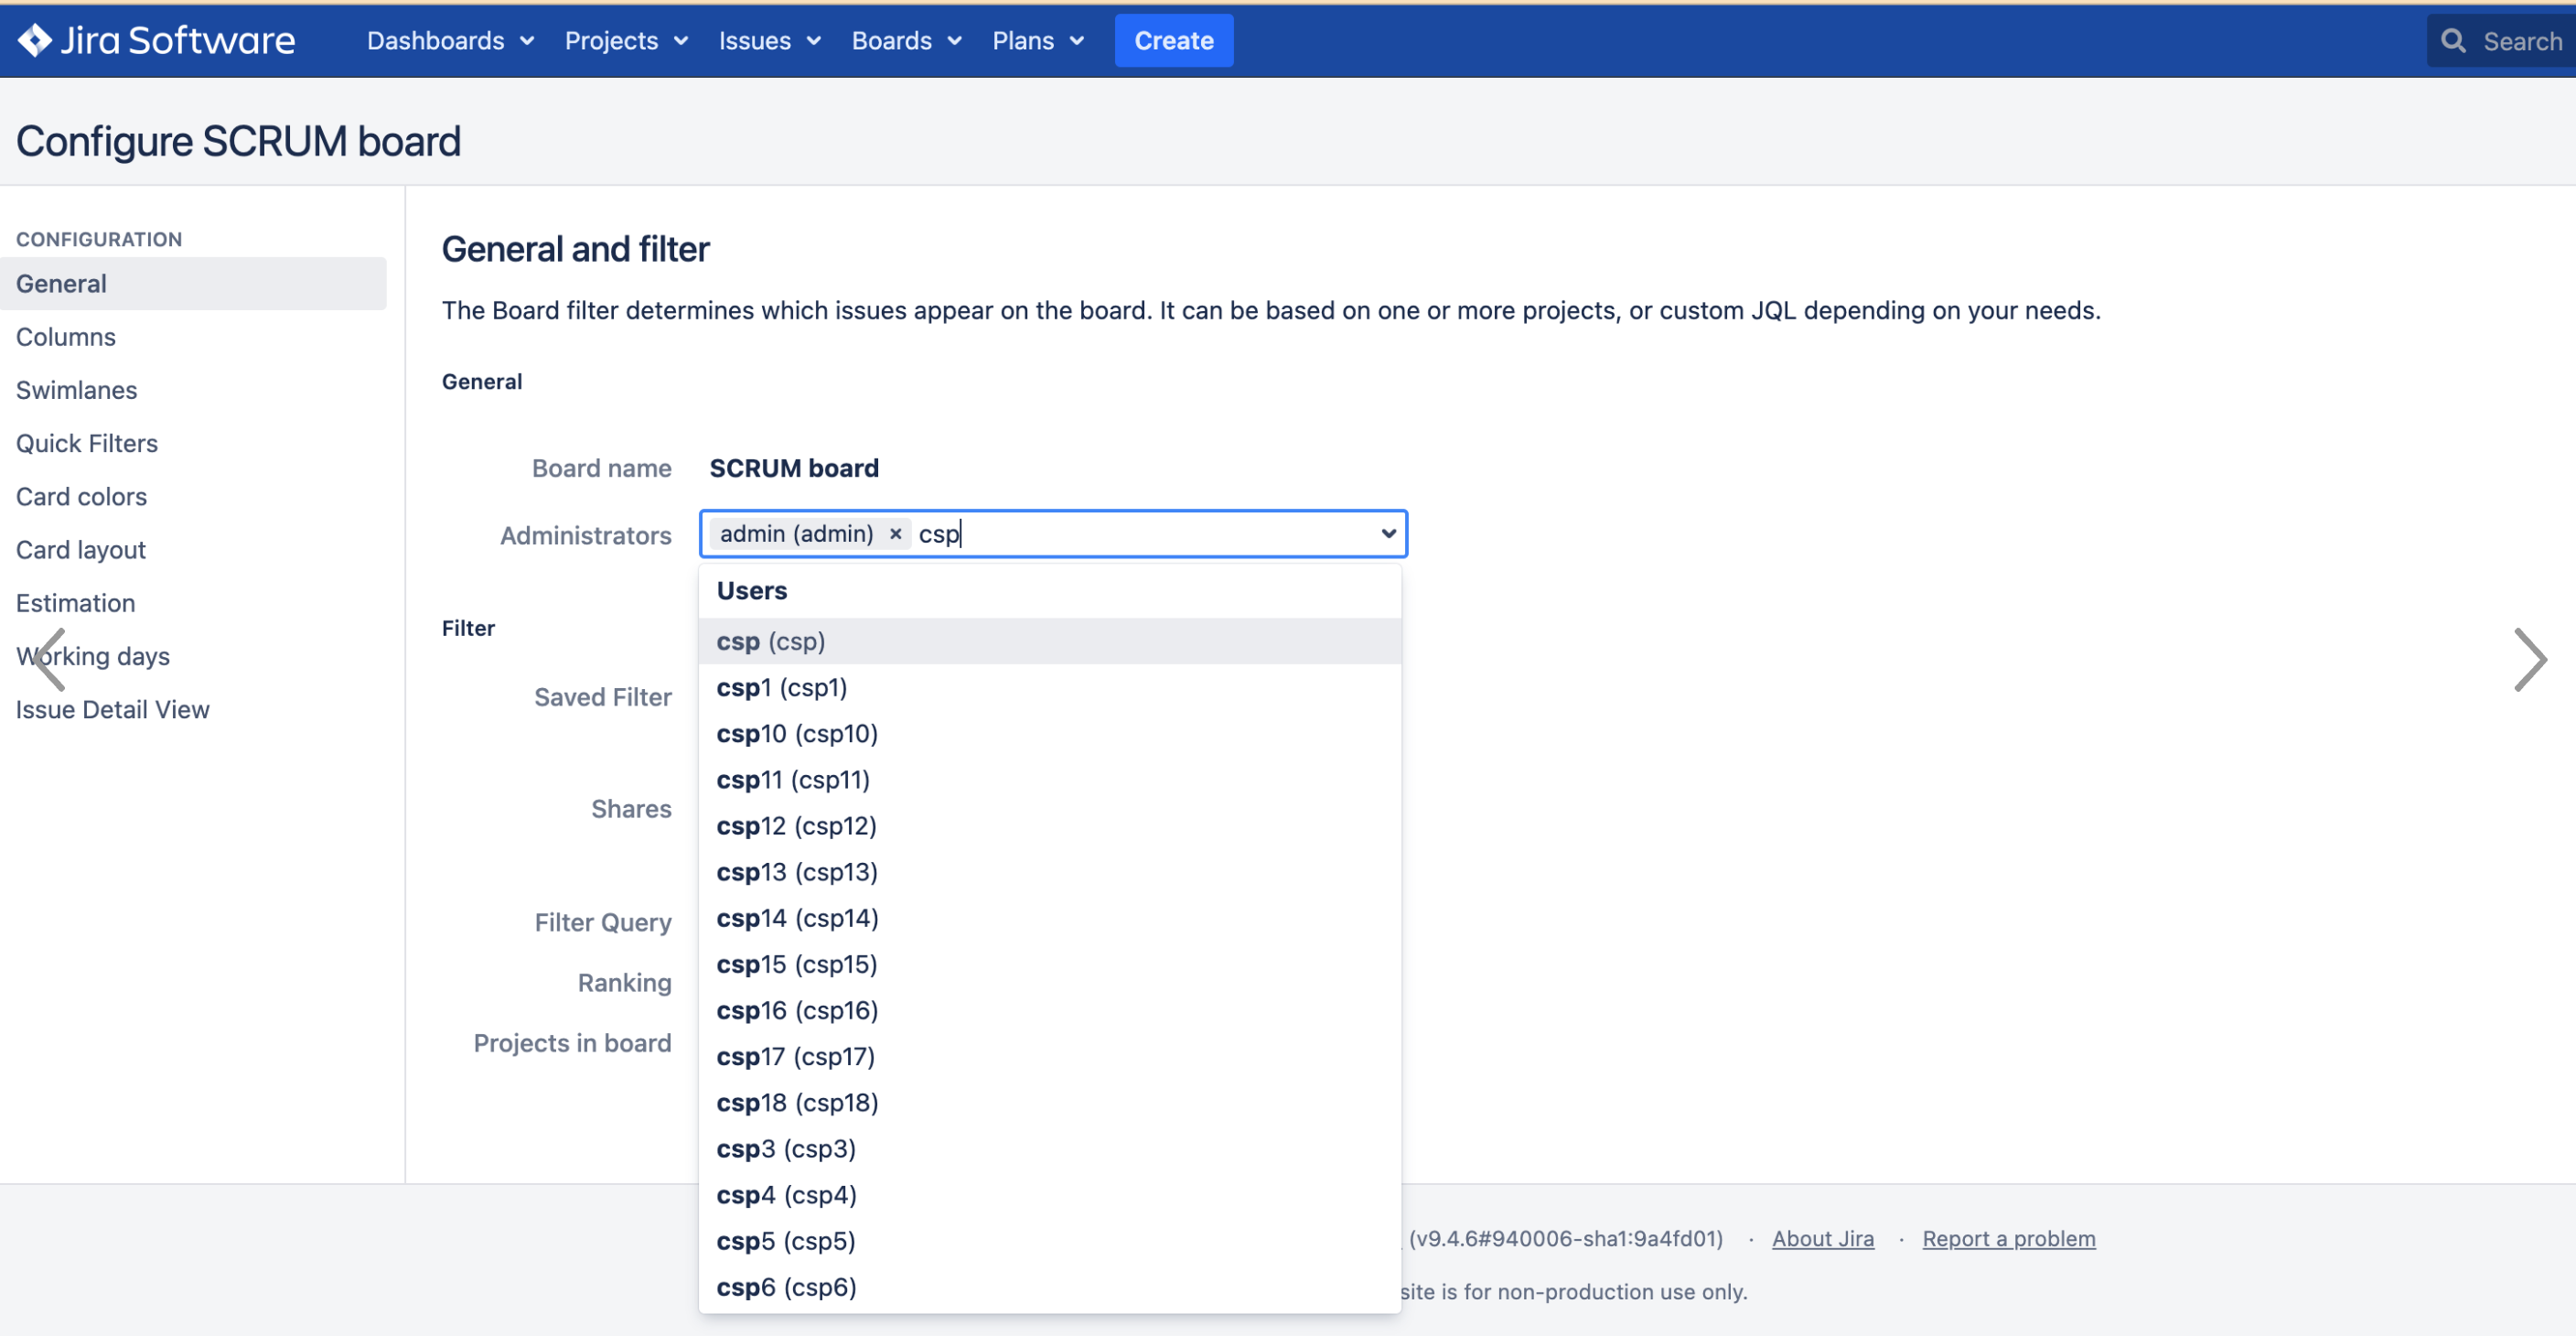Open the Dashboards dropdown menu

tap(450, 41)
